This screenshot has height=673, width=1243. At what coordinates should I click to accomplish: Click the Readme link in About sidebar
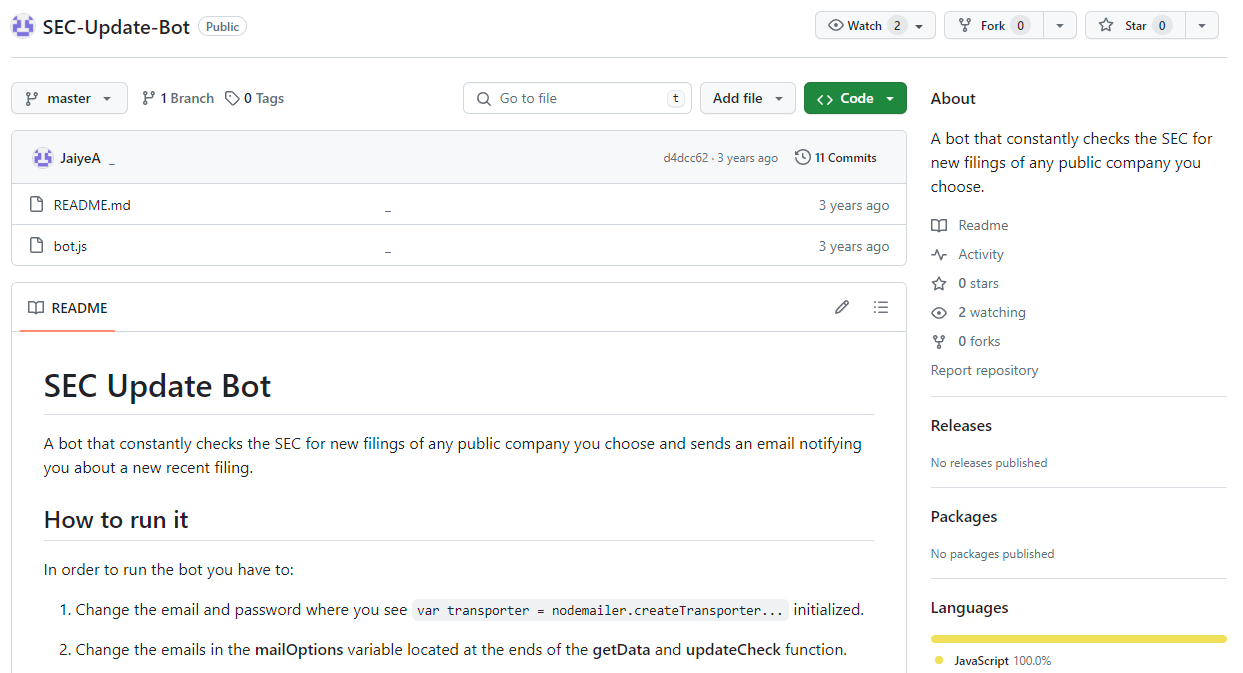pyautogui.click(x=983, y=226)
